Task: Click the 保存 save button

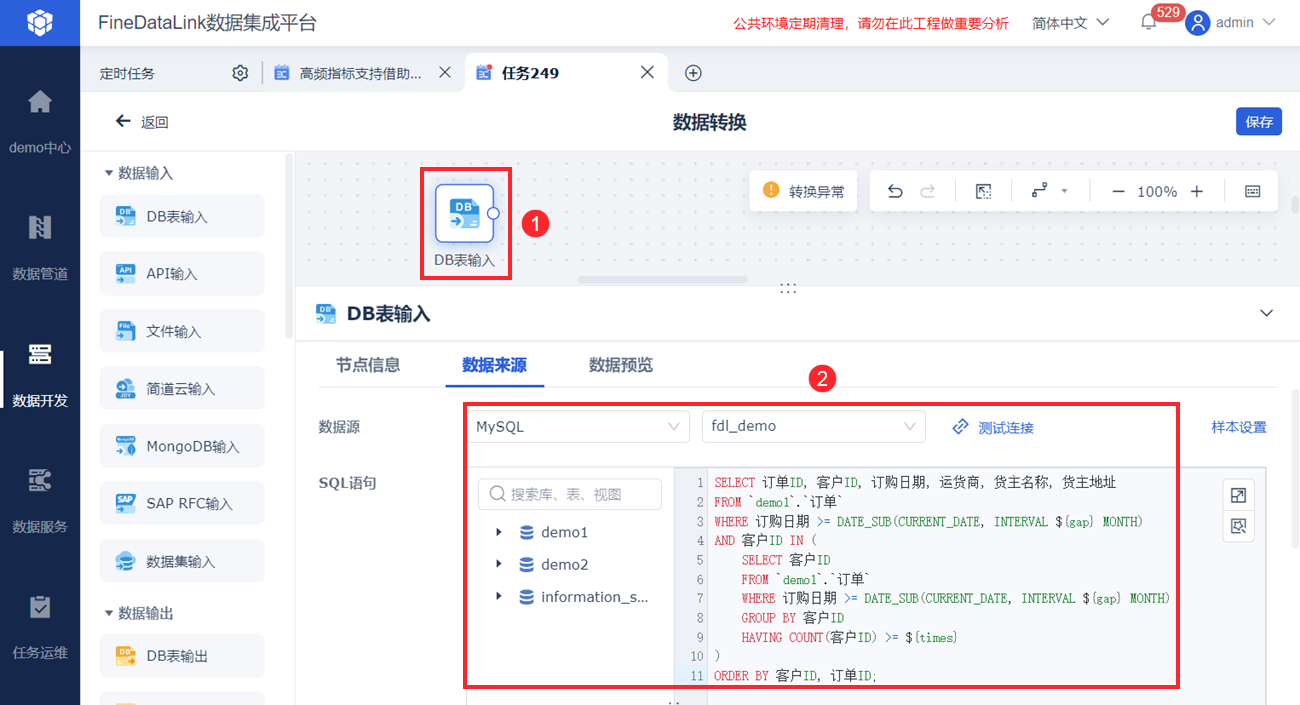Action: click(x=1259, y=121)
